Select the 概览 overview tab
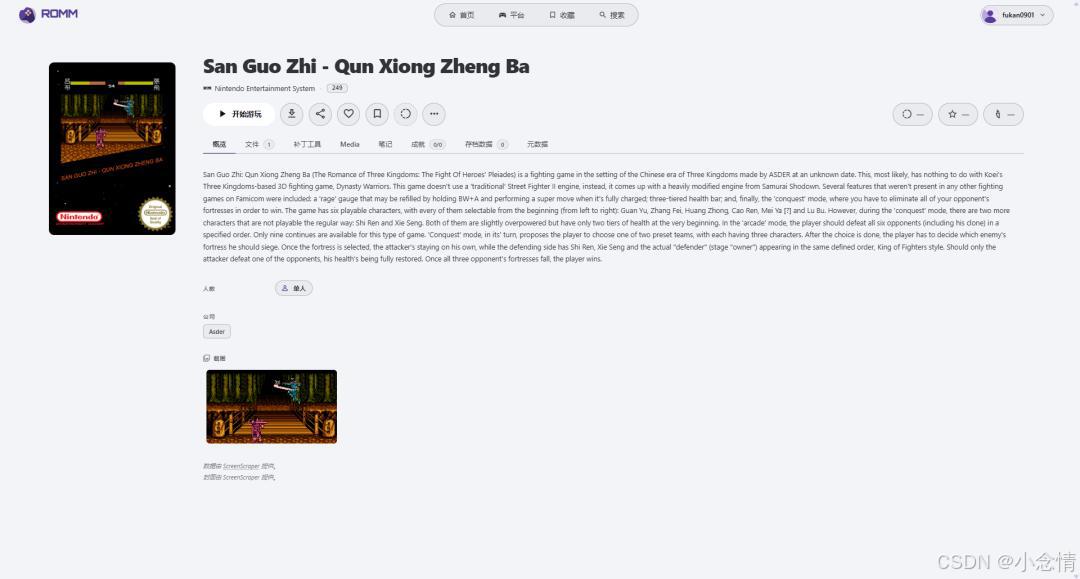This screenshot has width=1080, height=579. [219, 145]
